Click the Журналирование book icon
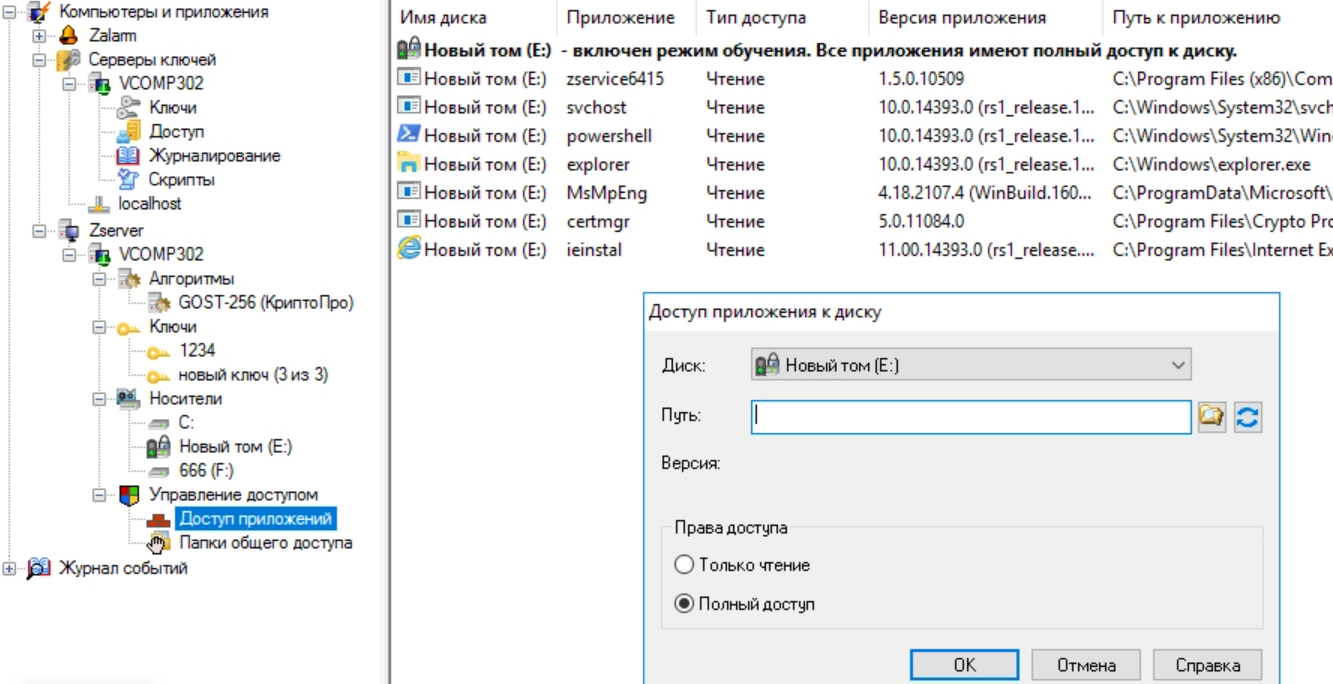1333x684 pixels. (x=128, y=156)
